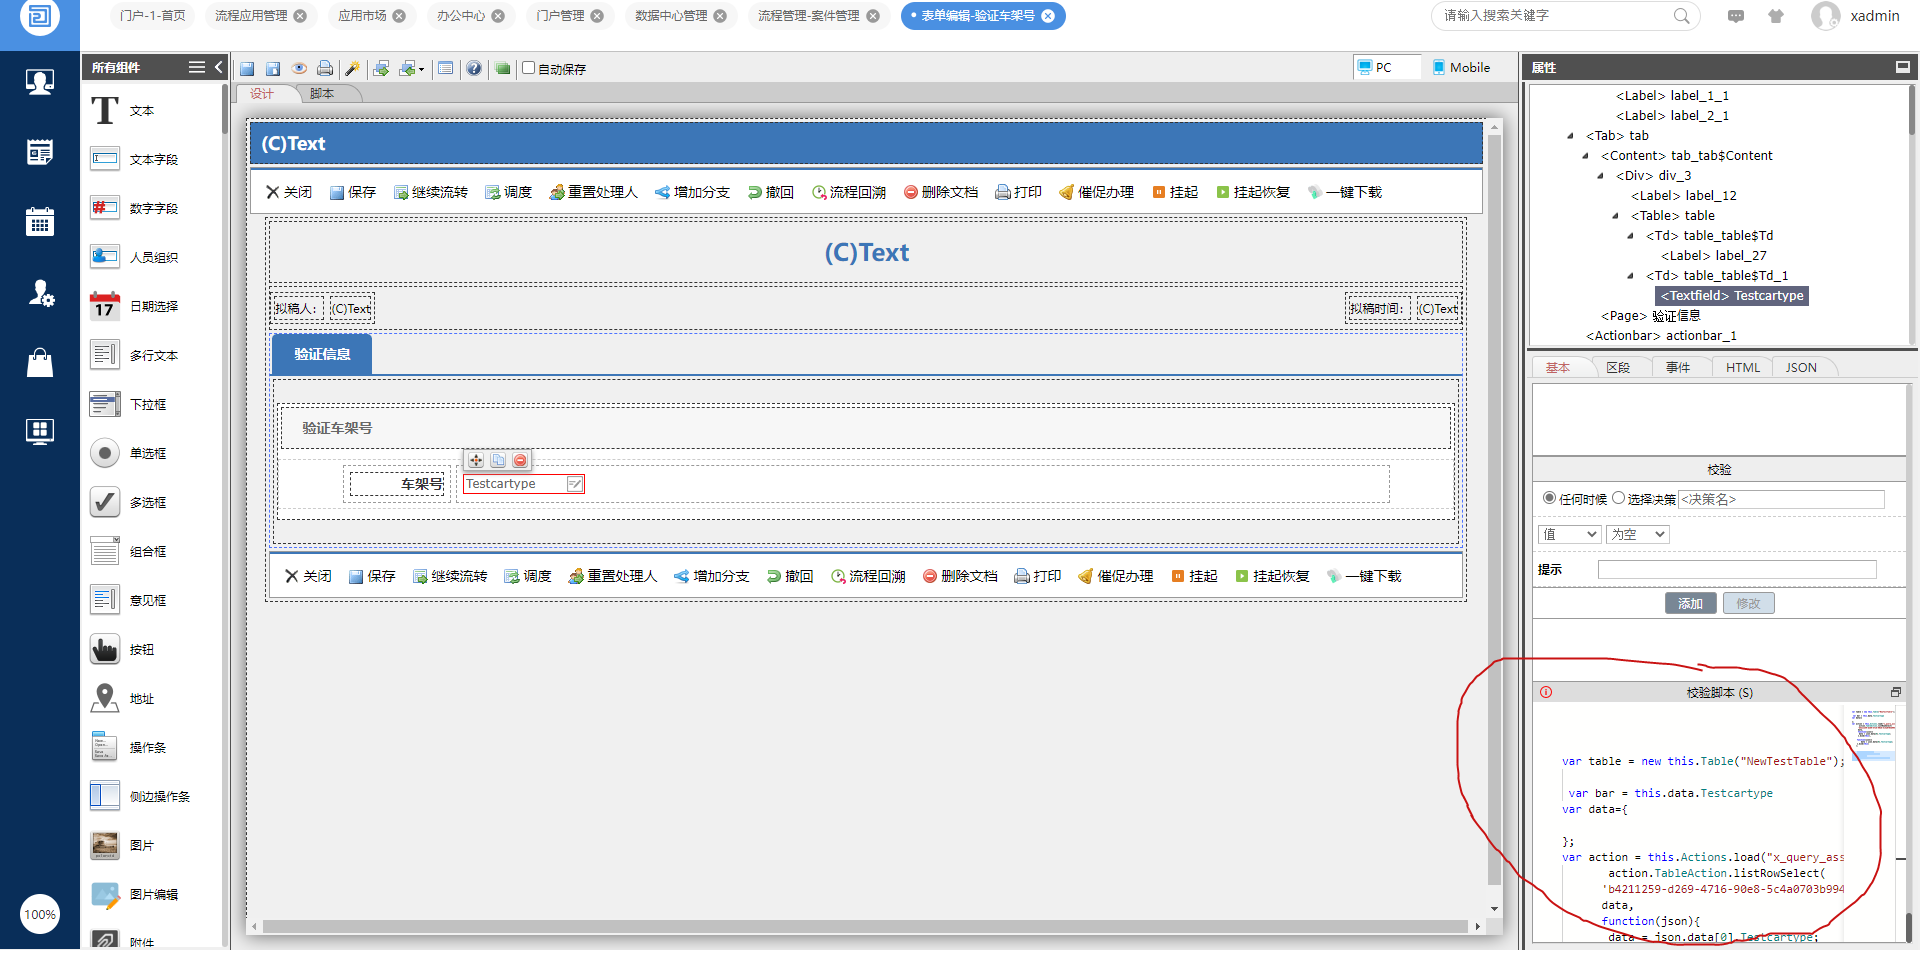Select the 验证信息 form tab
Viewport: 1920px width, 969px height.
coord(322,355)
